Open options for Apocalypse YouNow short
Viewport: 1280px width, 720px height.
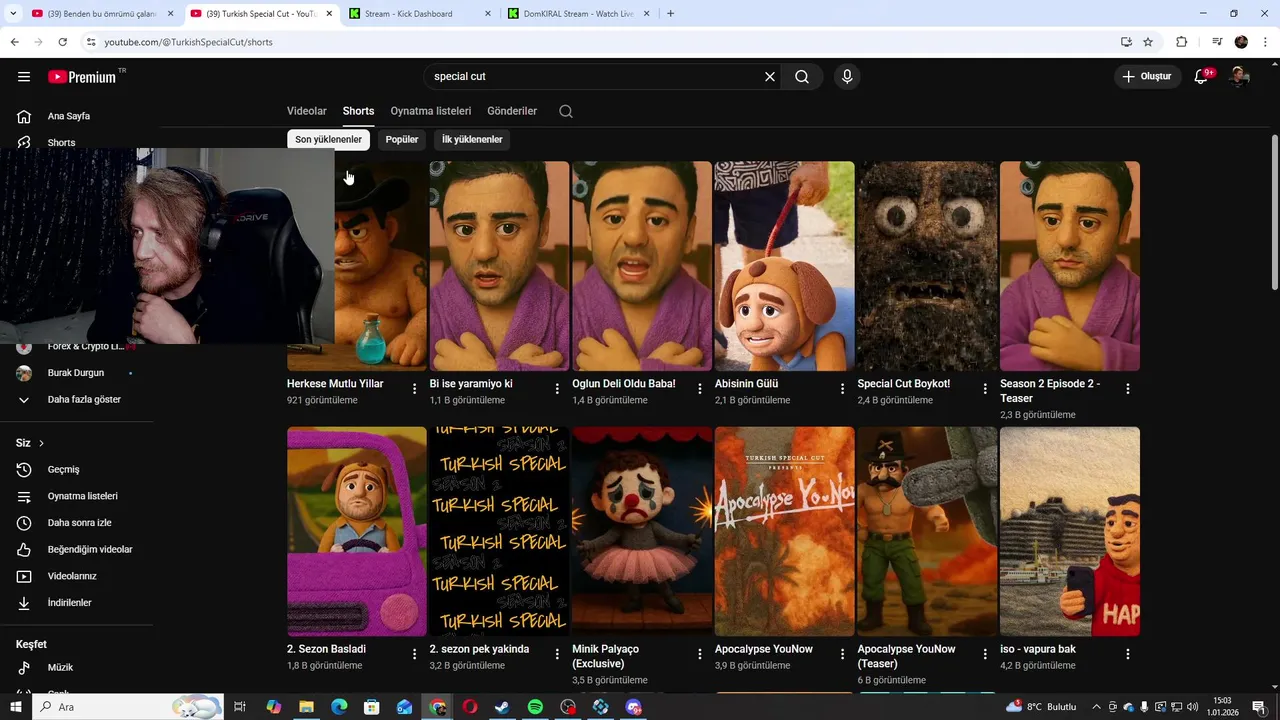(x=842, y=654)
